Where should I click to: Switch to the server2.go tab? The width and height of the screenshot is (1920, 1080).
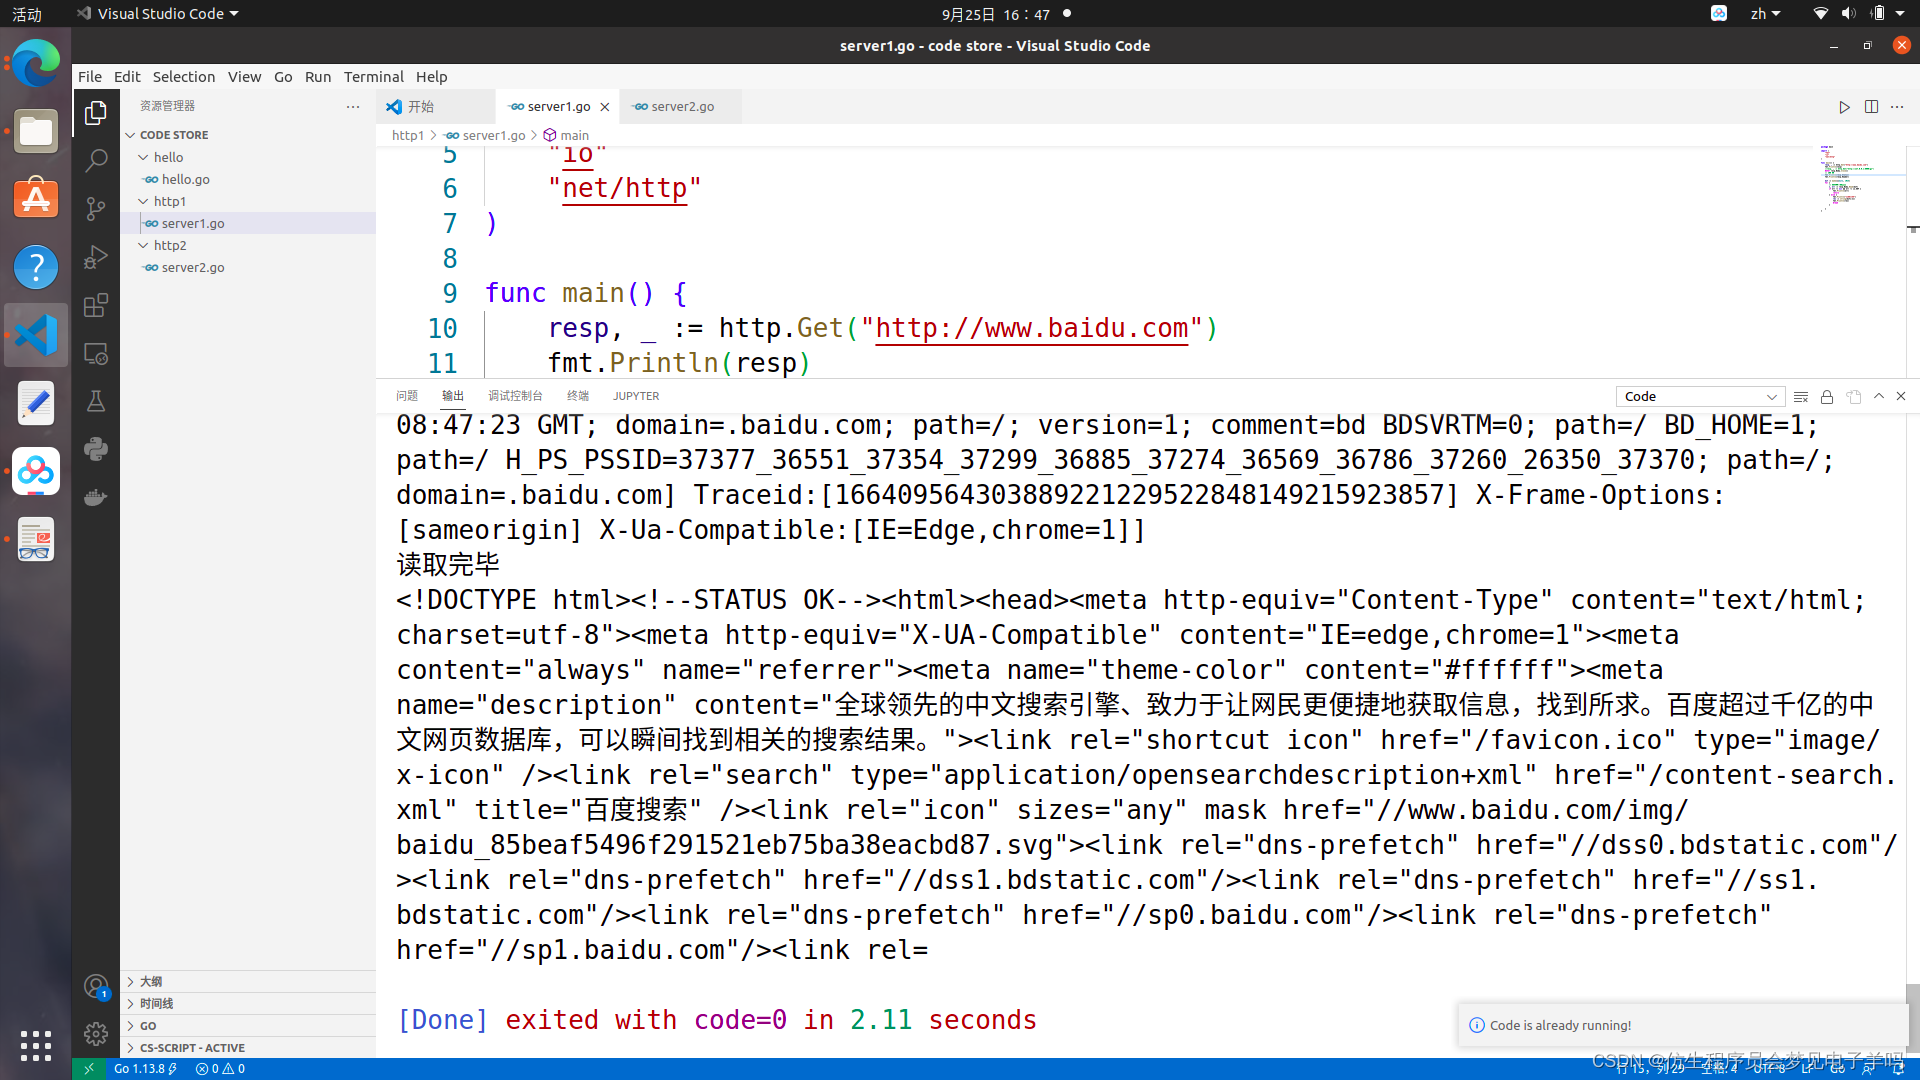[x=682, y=107]
